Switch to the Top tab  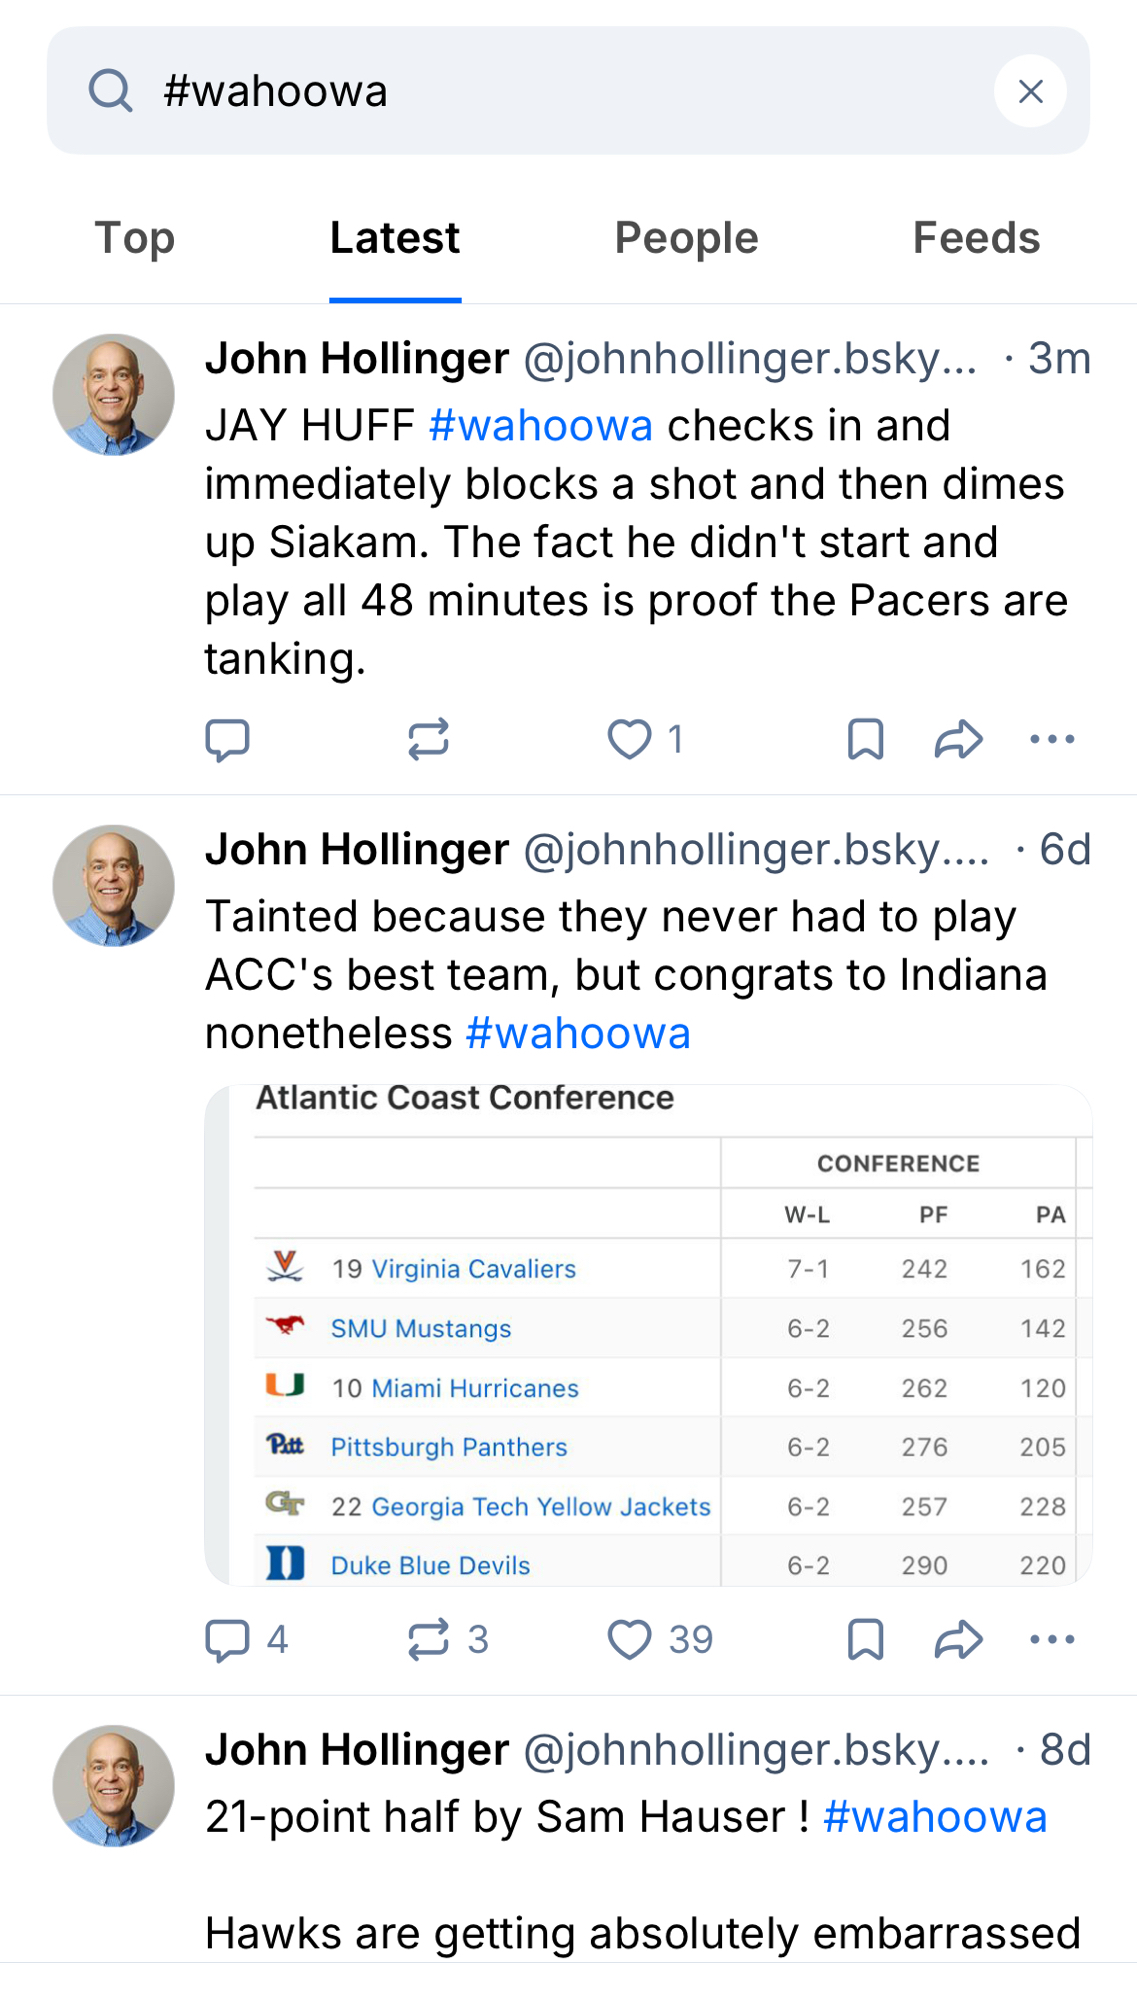pyautogui.click(x=135, y=238)
